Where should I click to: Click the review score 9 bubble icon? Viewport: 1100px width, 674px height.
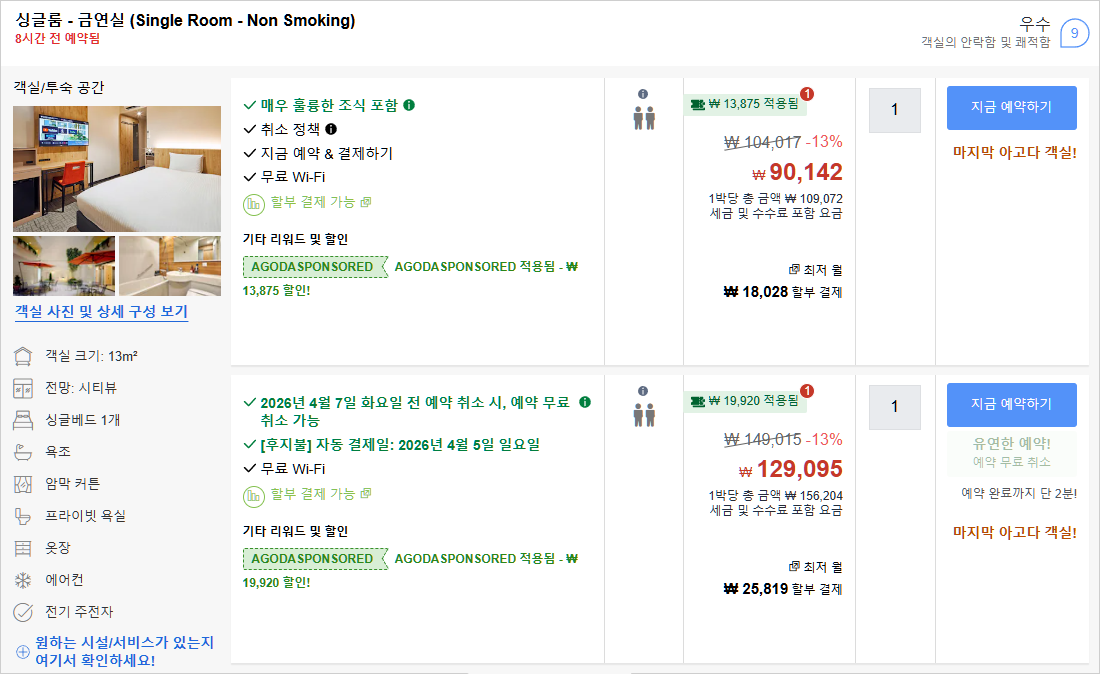pos(1074,33)
